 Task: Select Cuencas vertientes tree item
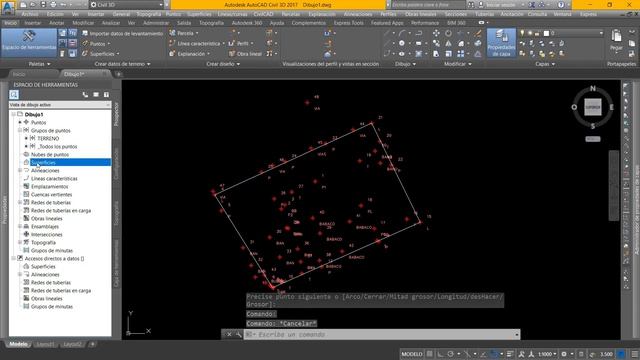51,195
